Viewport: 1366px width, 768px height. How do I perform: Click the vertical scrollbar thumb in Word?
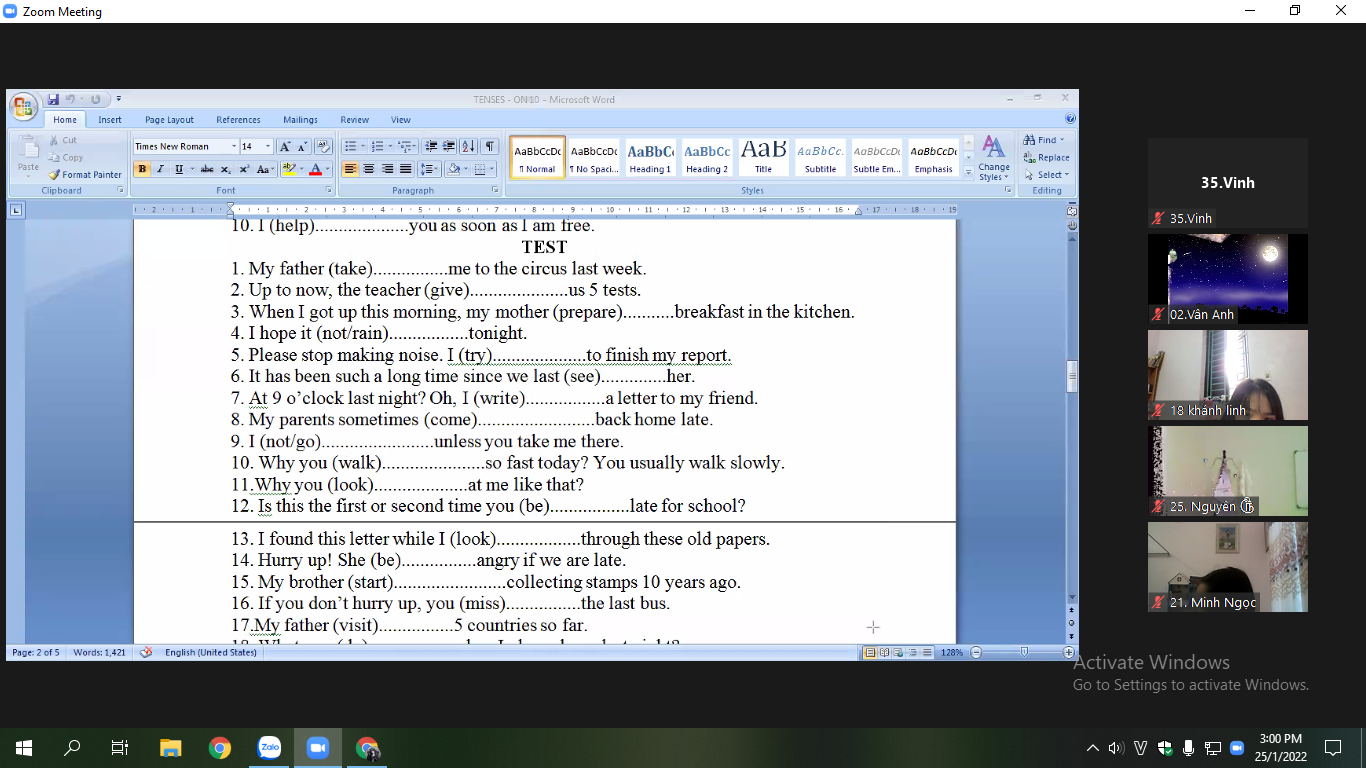pyautogui.click(x=1072, y=376)
